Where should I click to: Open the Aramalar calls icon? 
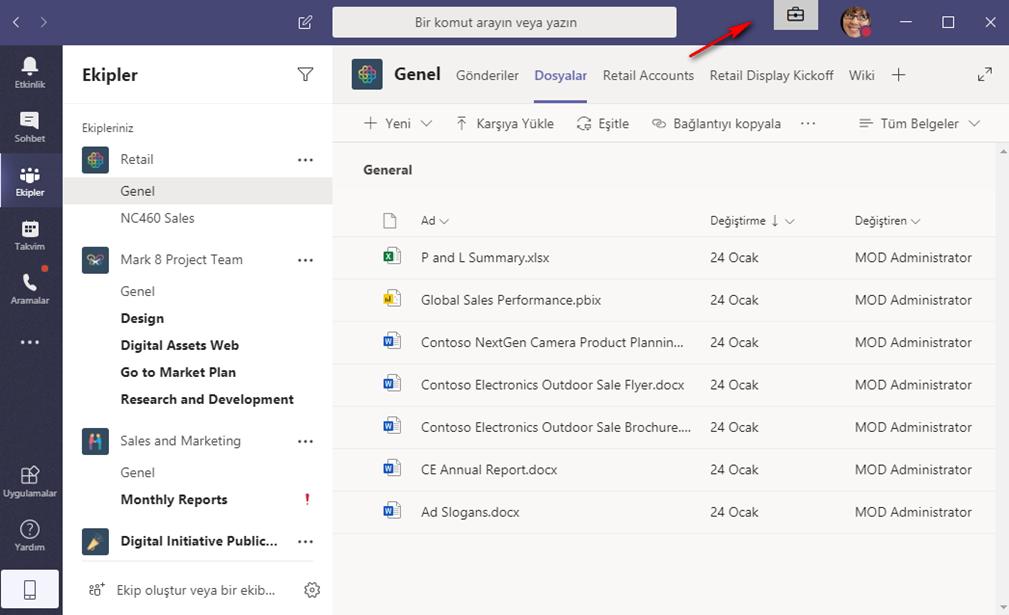tap(30, 289)
